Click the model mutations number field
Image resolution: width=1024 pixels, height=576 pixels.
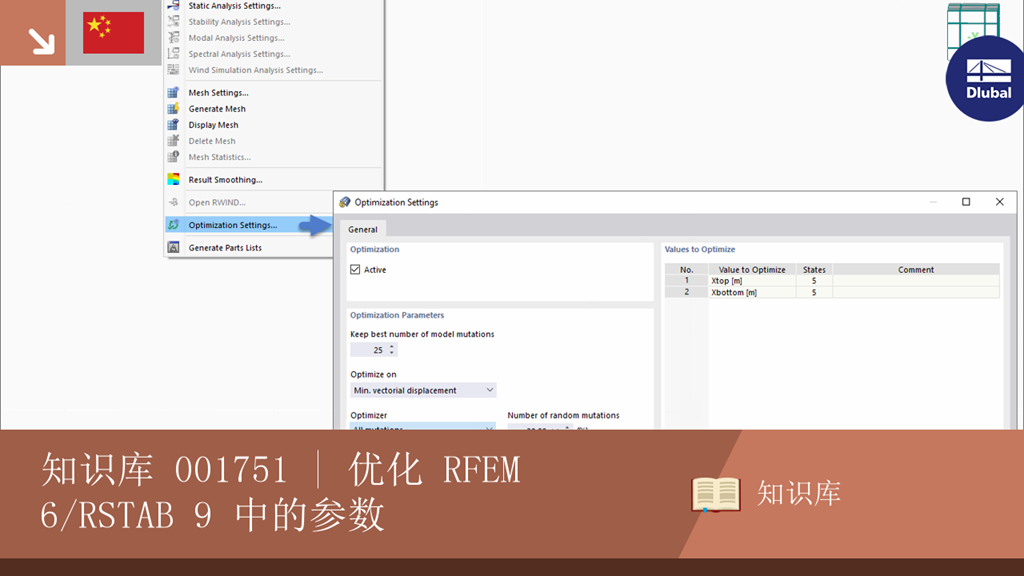point(370,350)
